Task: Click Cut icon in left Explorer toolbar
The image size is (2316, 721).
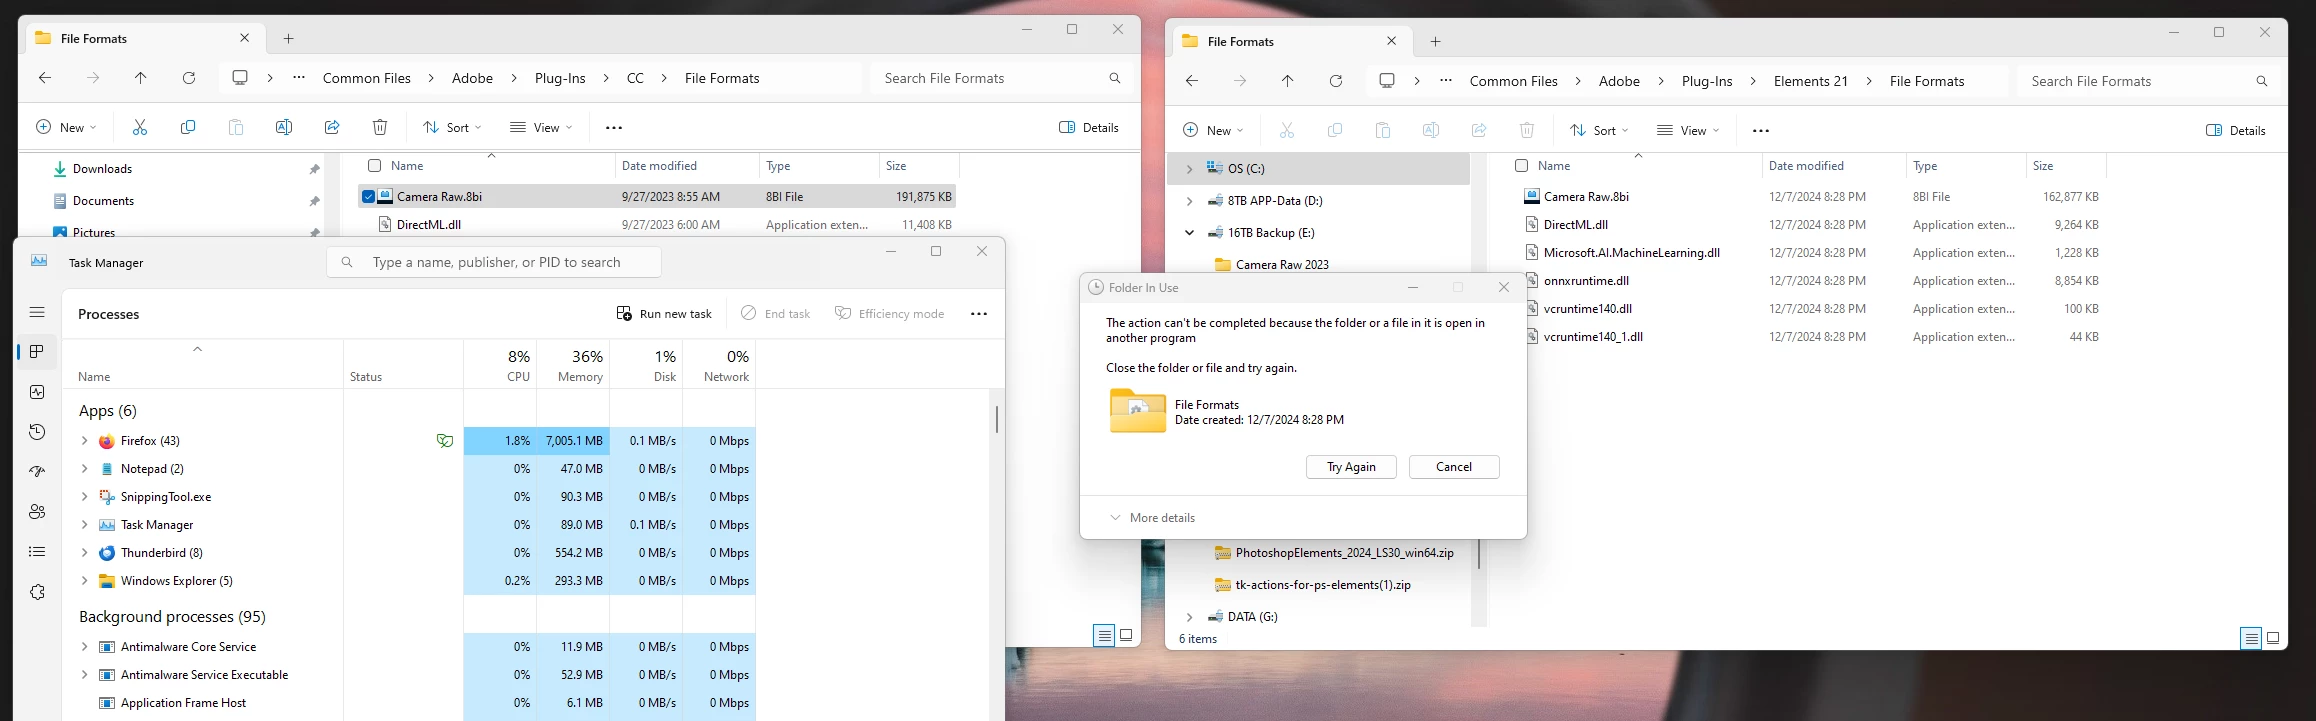Action: coord(140,127)
